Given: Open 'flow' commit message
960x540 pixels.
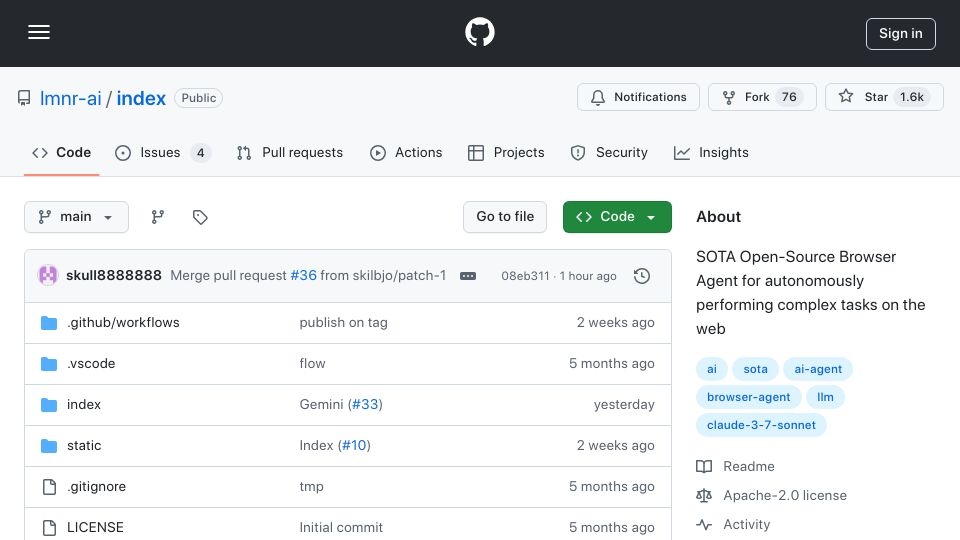Looking at the screenshot, I should (x=312, y=364).
